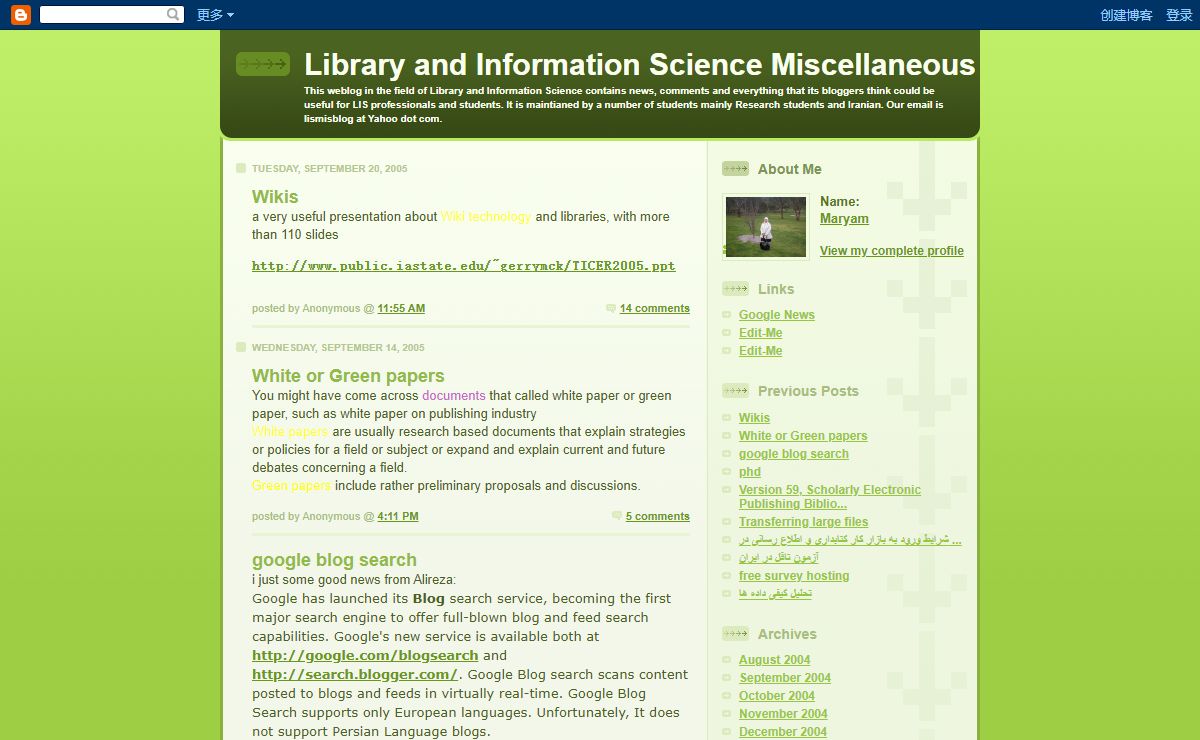The height and width of the screenshot is (740, 1200).
Task: Click the comment bubble icon beside 5 comments
Action: [x=617, y=516]
